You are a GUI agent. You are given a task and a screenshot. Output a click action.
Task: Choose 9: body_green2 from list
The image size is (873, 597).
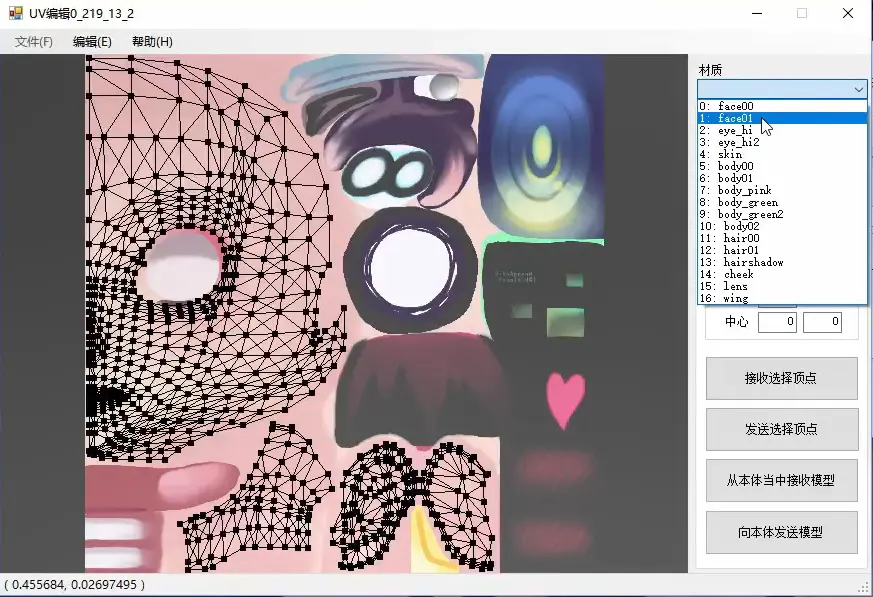tap(782, 214)
